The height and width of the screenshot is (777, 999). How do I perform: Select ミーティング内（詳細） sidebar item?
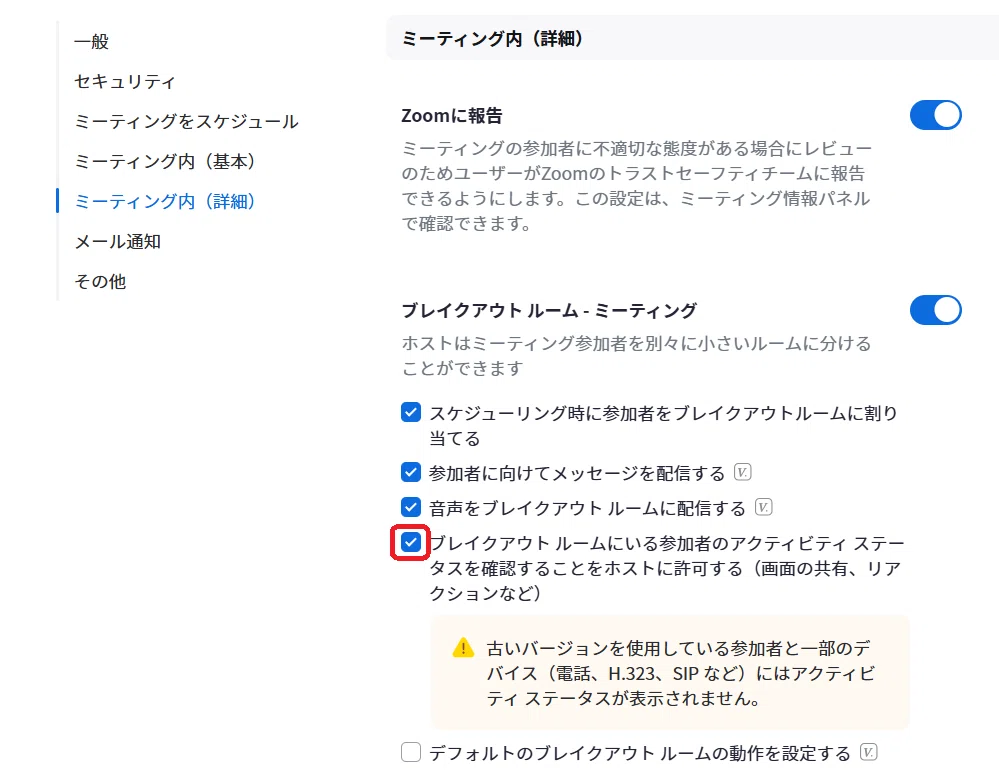165,201
